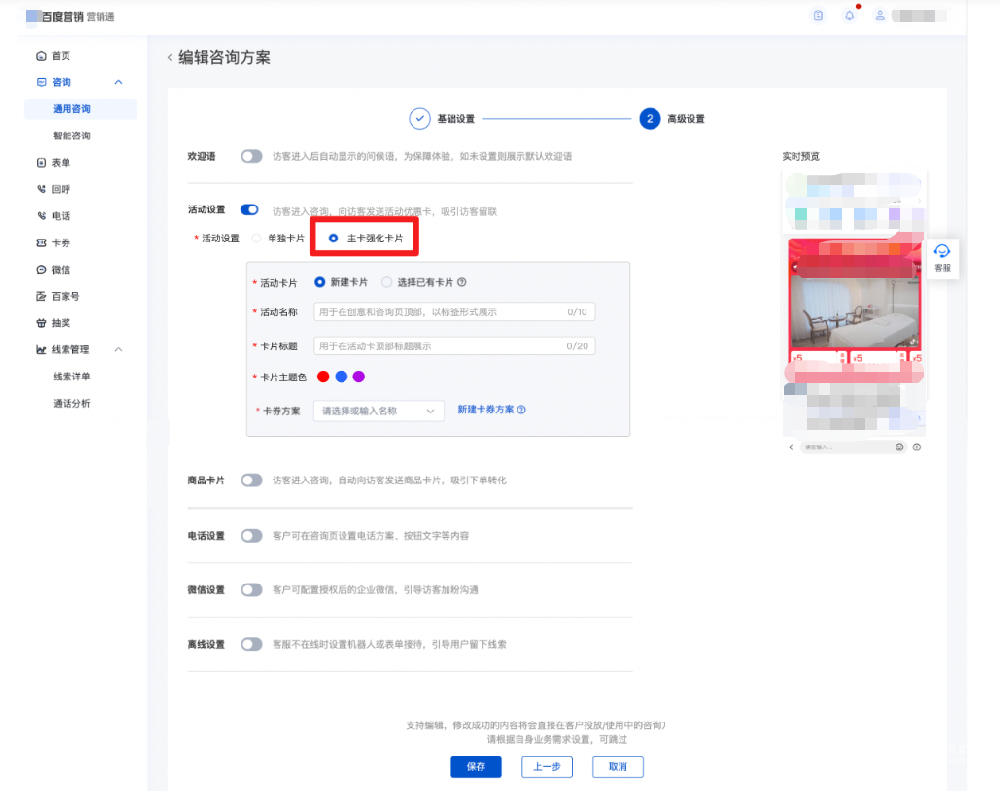
Task: Enable the 离线设置 offline settings toggle
Action: pyautogui.click(x=251, y=644)
